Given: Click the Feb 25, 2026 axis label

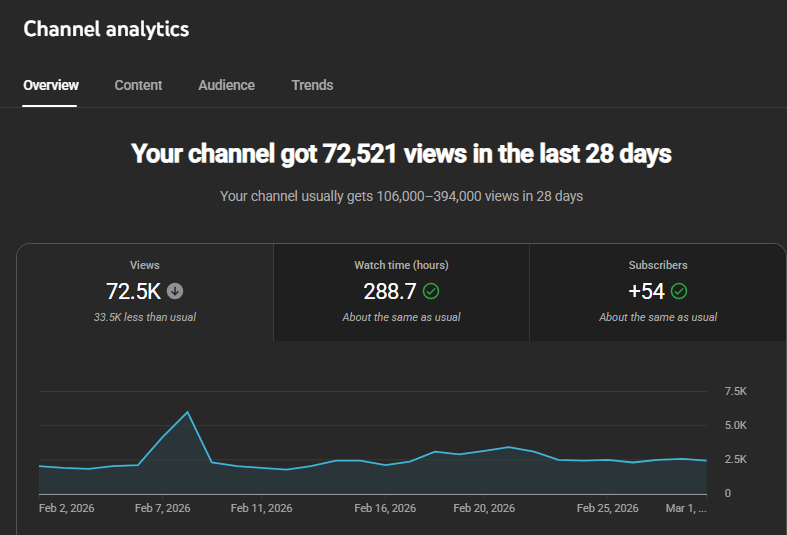Looking at the screenshot, I should 607,508.
